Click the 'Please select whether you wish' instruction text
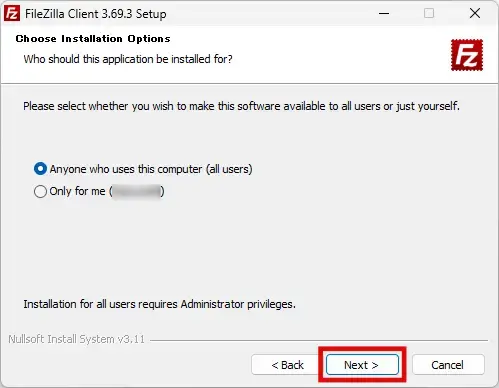 241,106
